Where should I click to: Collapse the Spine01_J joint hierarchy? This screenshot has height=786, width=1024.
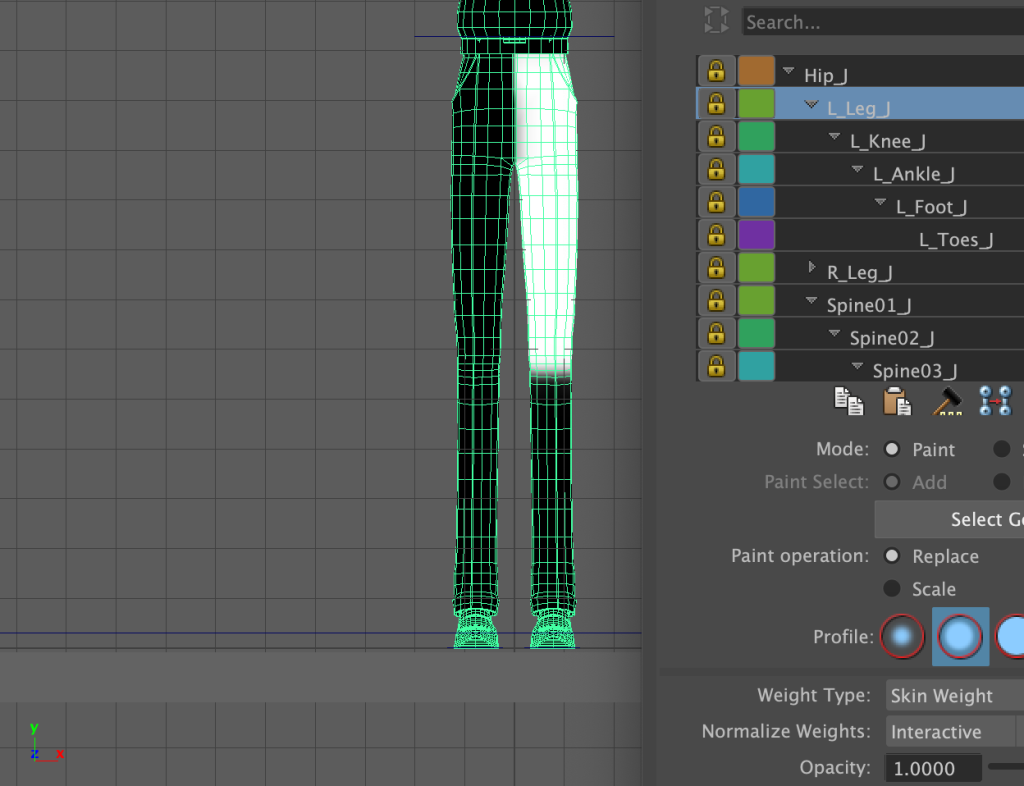[x=813, y=301]
